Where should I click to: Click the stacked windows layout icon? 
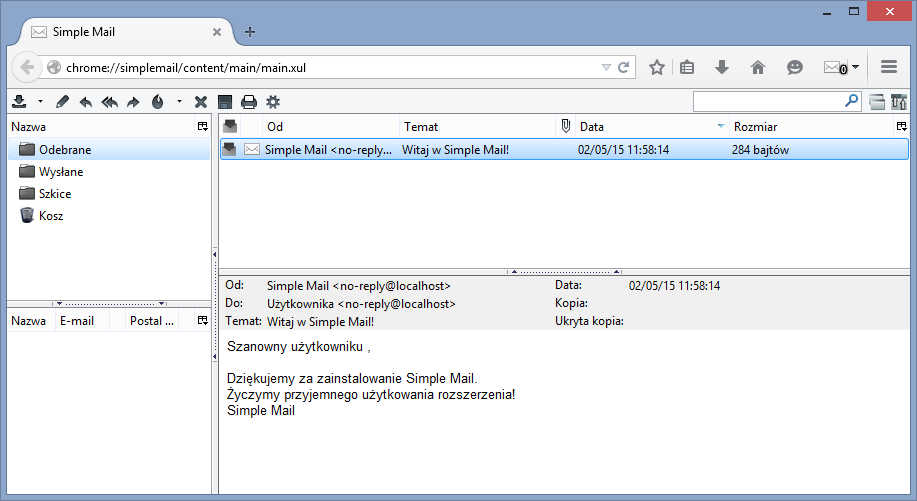point(877,102)
